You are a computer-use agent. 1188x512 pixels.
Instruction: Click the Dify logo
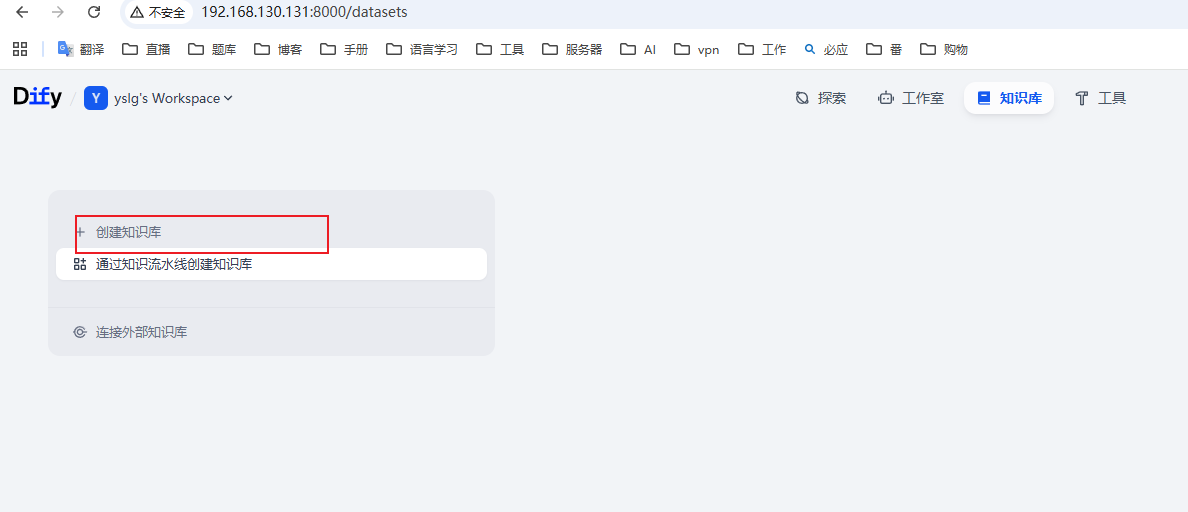click(37, 97)
